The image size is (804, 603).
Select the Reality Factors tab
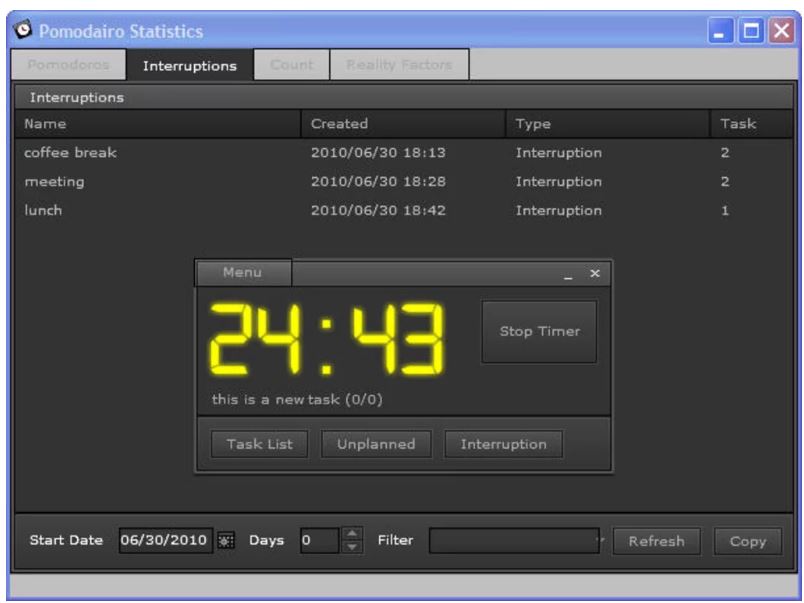click(399, 66)
